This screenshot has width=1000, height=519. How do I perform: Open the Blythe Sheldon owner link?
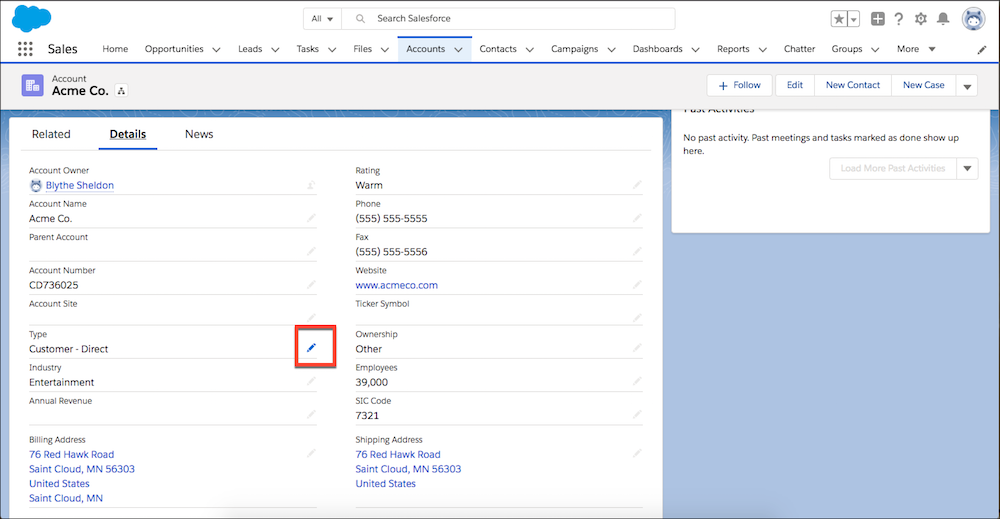click(80, 185)
